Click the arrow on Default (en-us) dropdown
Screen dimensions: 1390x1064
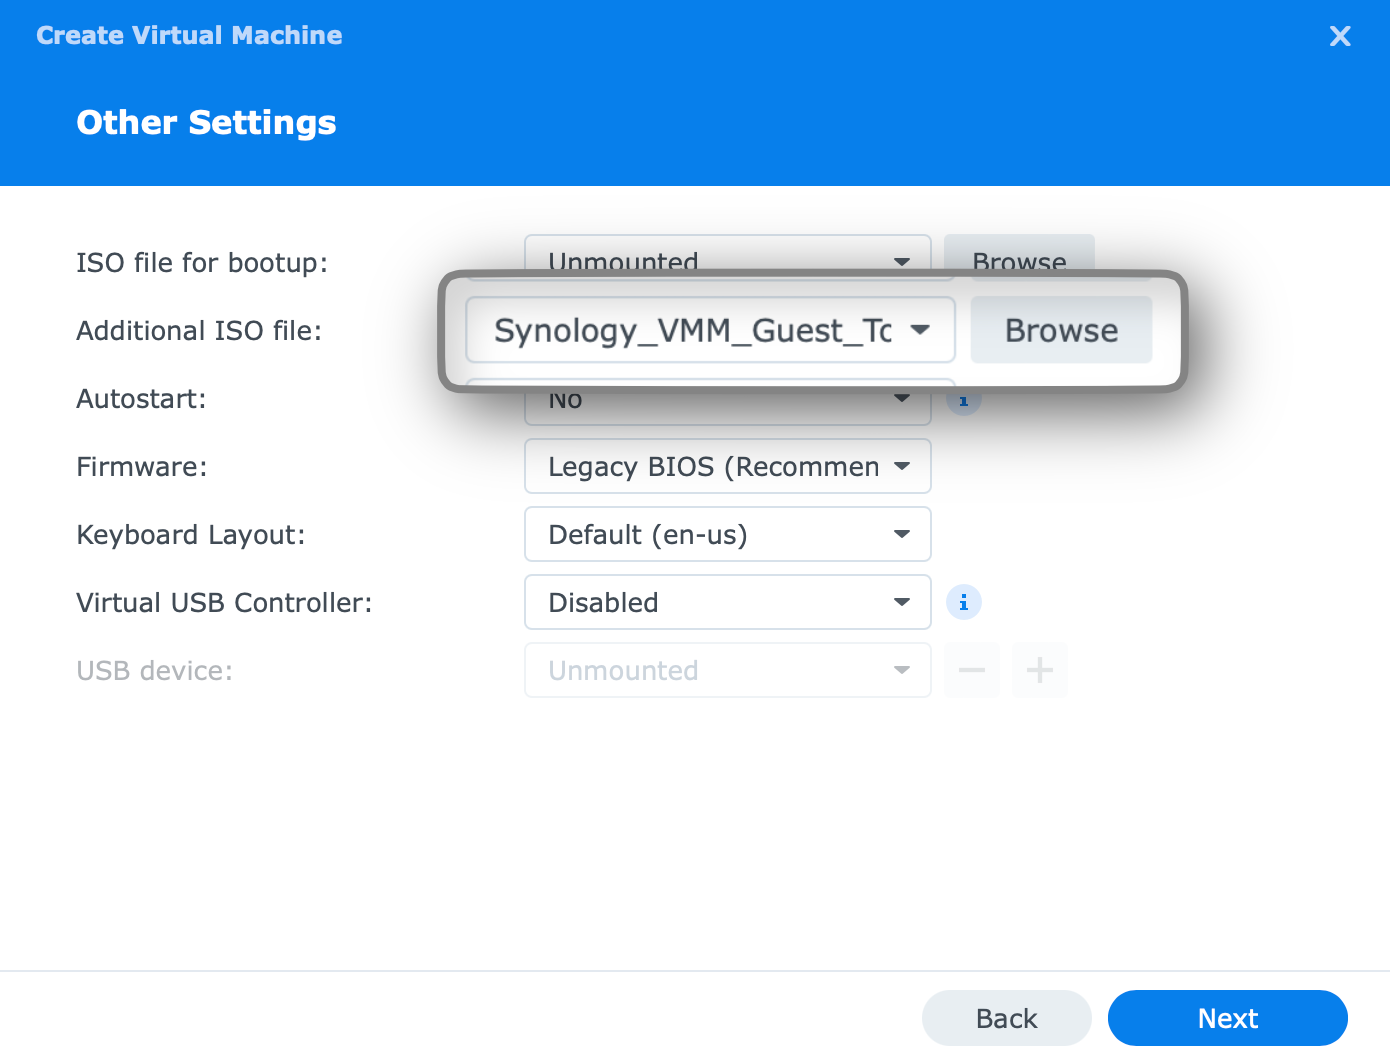point(902,534)
